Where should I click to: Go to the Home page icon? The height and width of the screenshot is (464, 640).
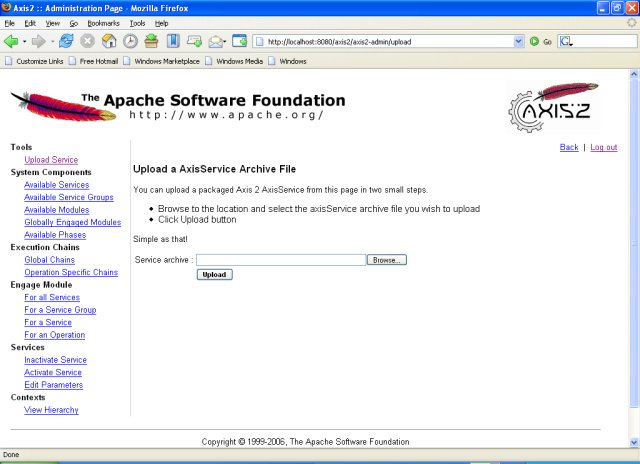pyautogui.click(x=109, y=41)
